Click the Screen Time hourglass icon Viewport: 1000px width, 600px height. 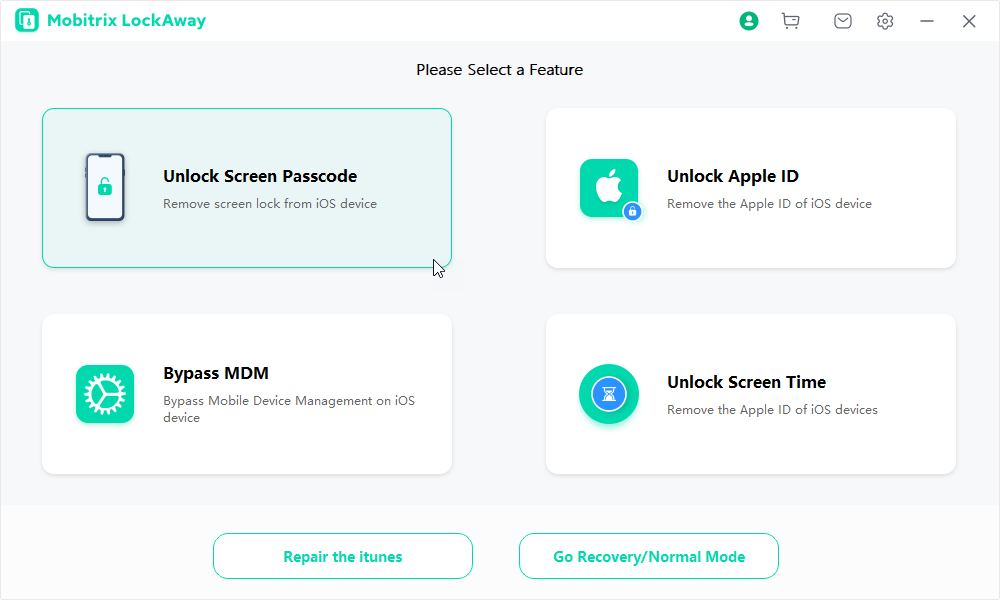point(609,394)
